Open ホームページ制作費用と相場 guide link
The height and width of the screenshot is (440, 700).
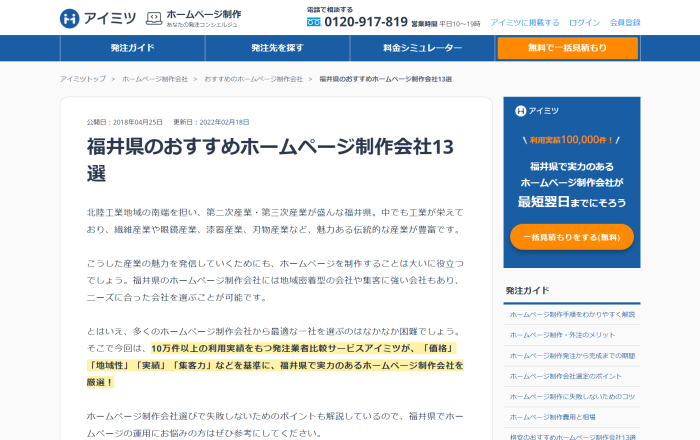click(553, 417)
